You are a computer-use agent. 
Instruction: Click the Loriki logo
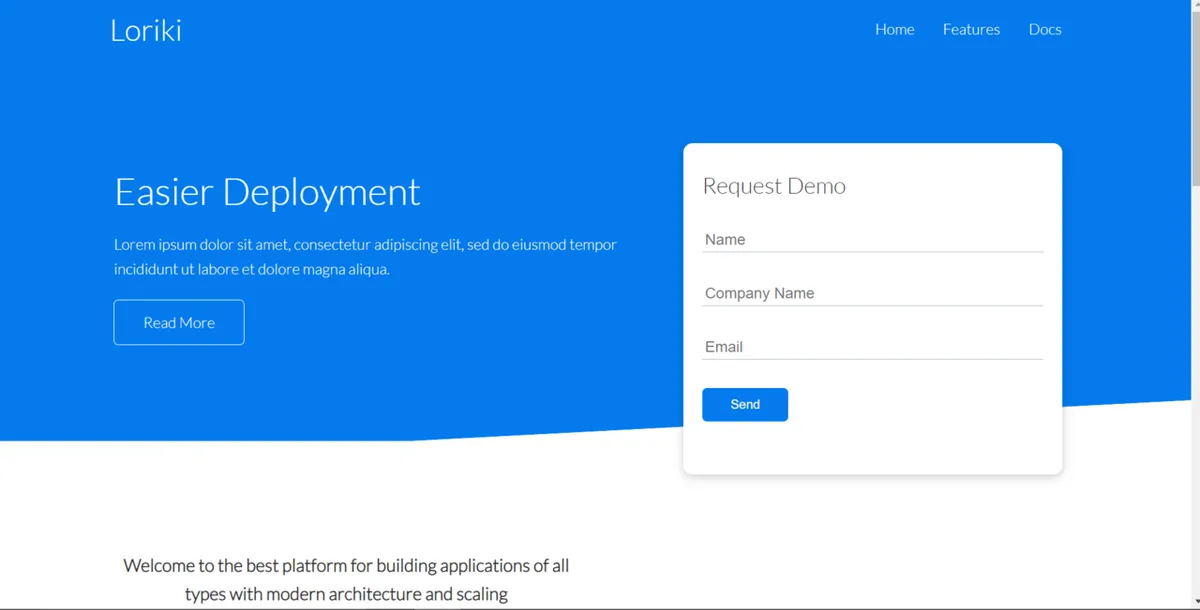coord(146,30)
